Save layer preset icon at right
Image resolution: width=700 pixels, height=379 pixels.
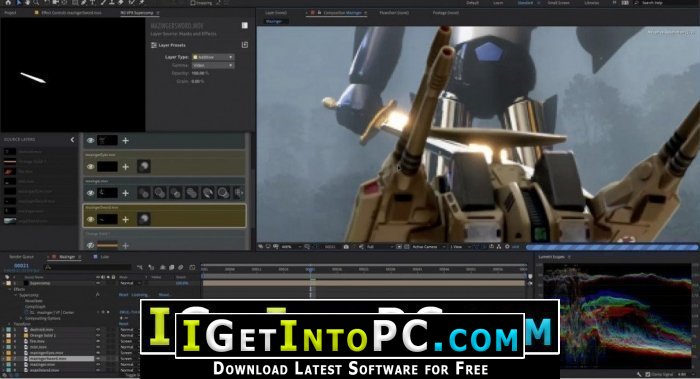245,45
